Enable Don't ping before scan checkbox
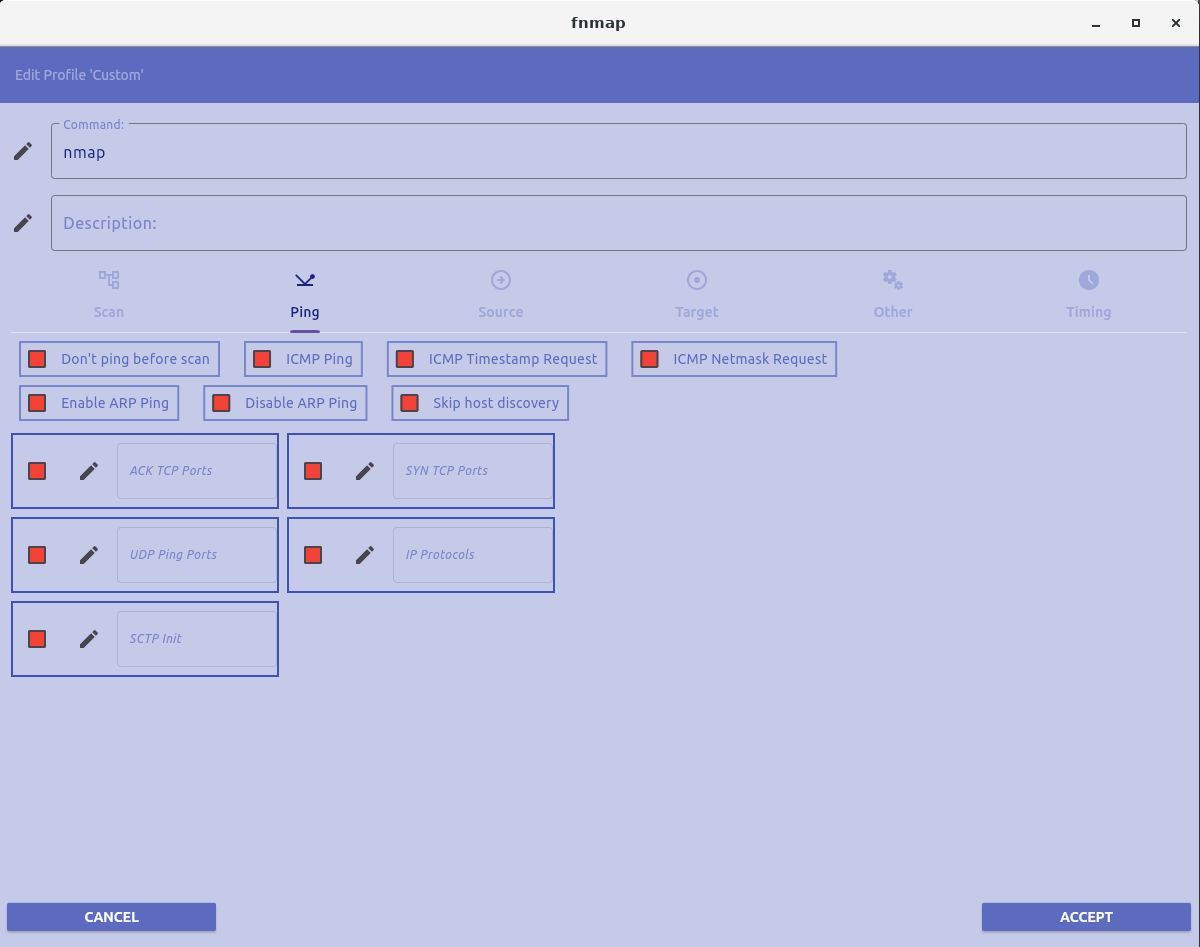 [38, 359]
